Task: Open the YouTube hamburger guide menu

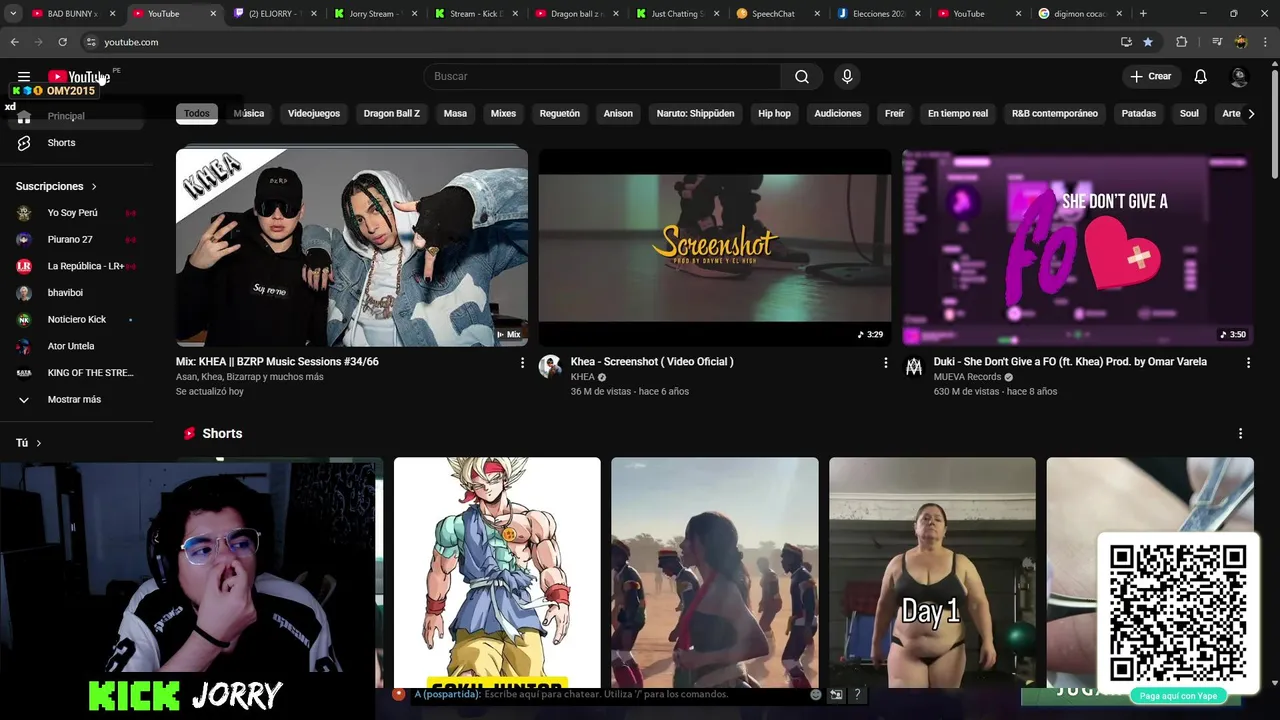Action: pos(24,77)
